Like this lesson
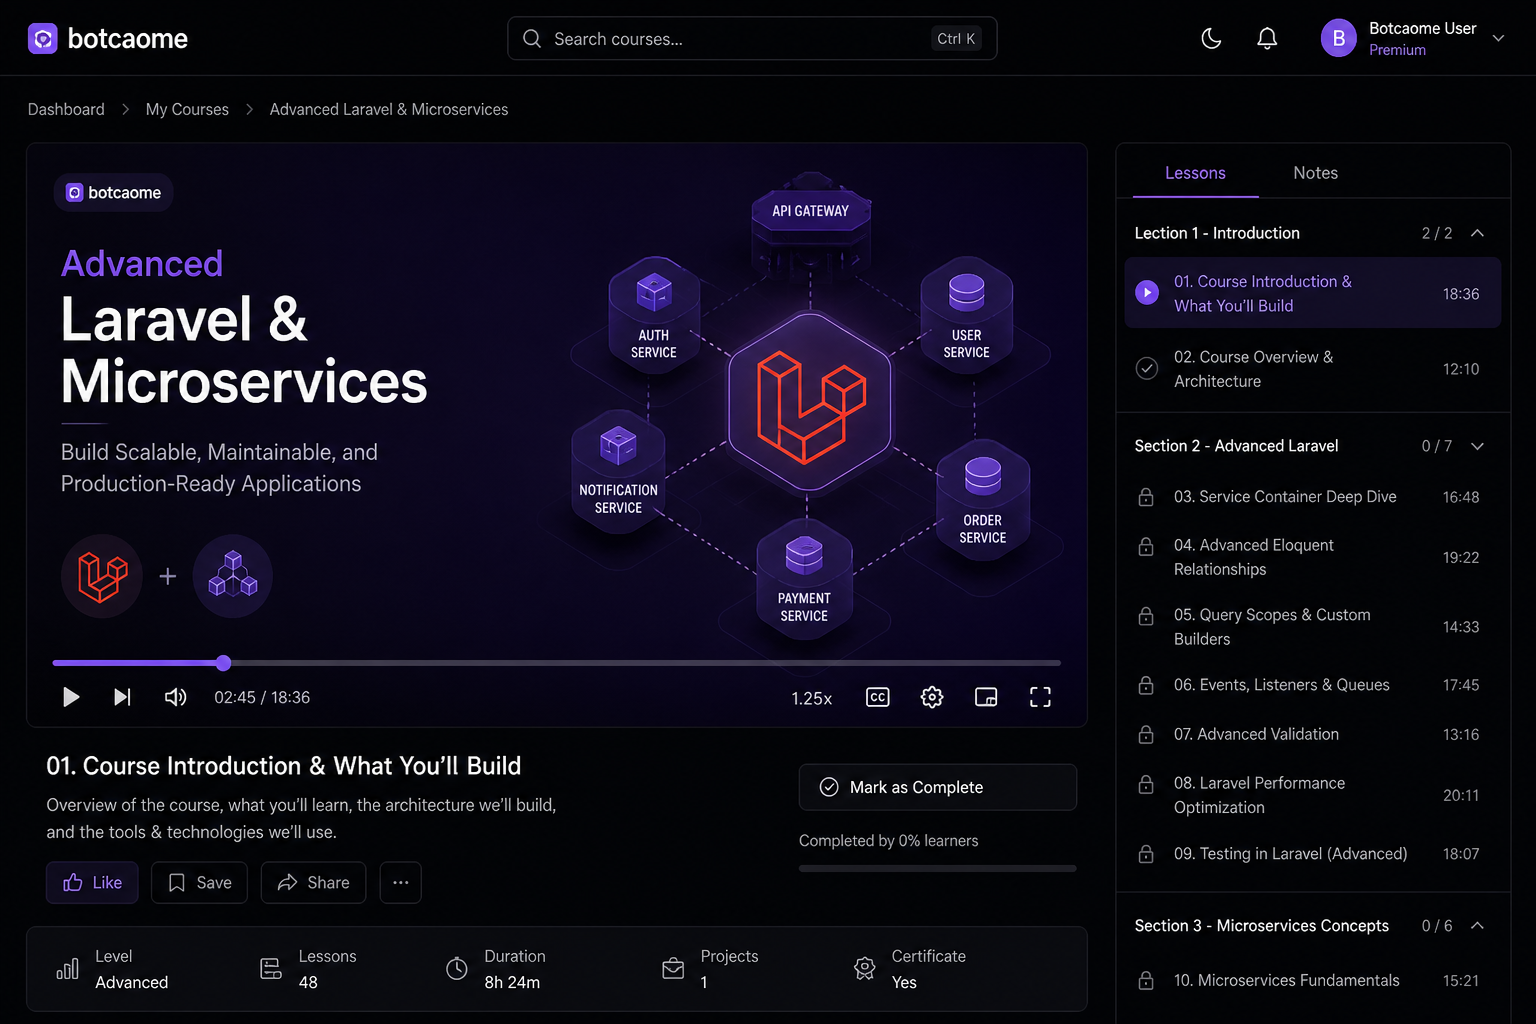 click(x=92, y=882)
